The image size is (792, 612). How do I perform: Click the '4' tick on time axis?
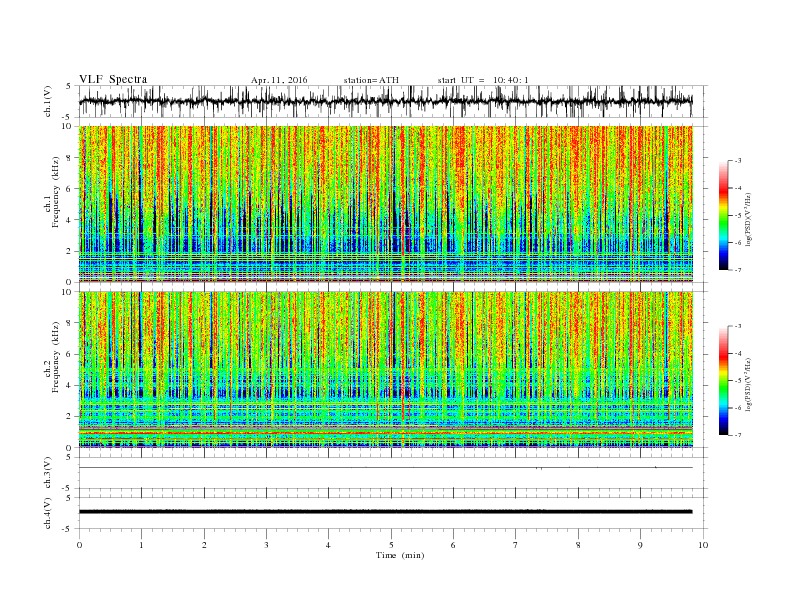point(328,545)
